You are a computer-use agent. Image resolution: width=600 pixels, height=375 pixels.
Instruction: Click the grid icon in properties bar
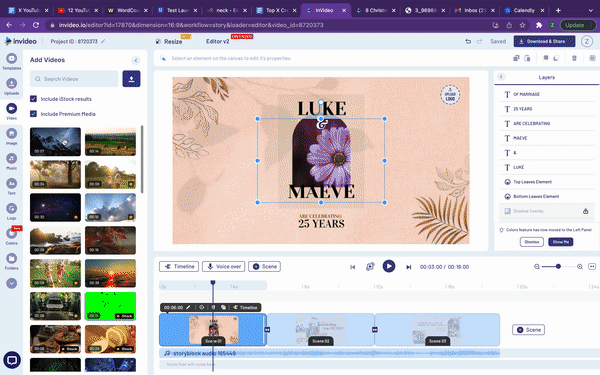click(592, 58)
